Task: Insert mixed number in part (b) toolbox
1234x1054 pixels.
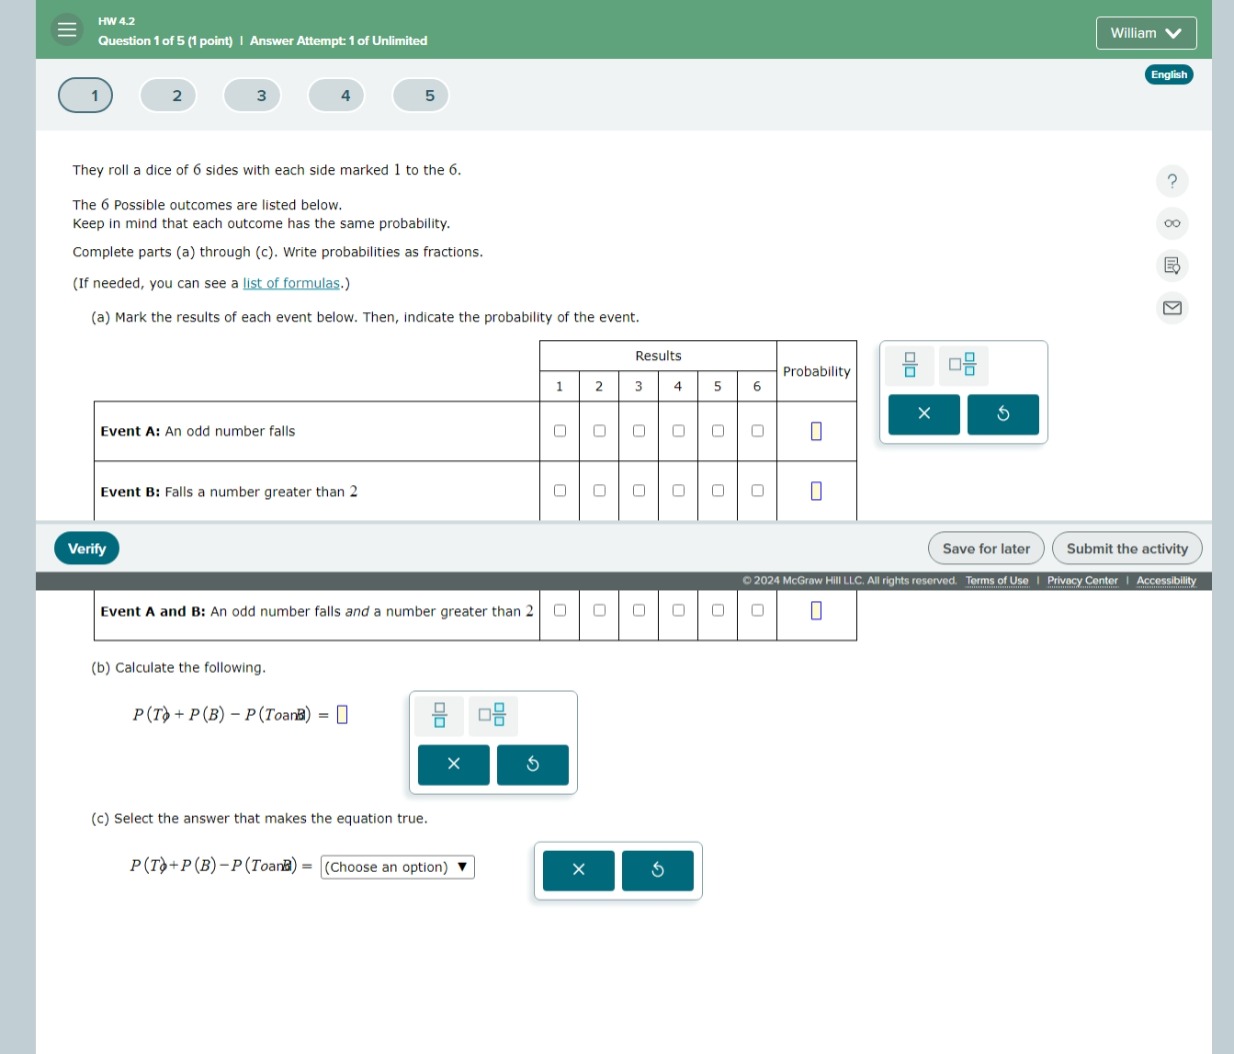Action: [493, 716]
